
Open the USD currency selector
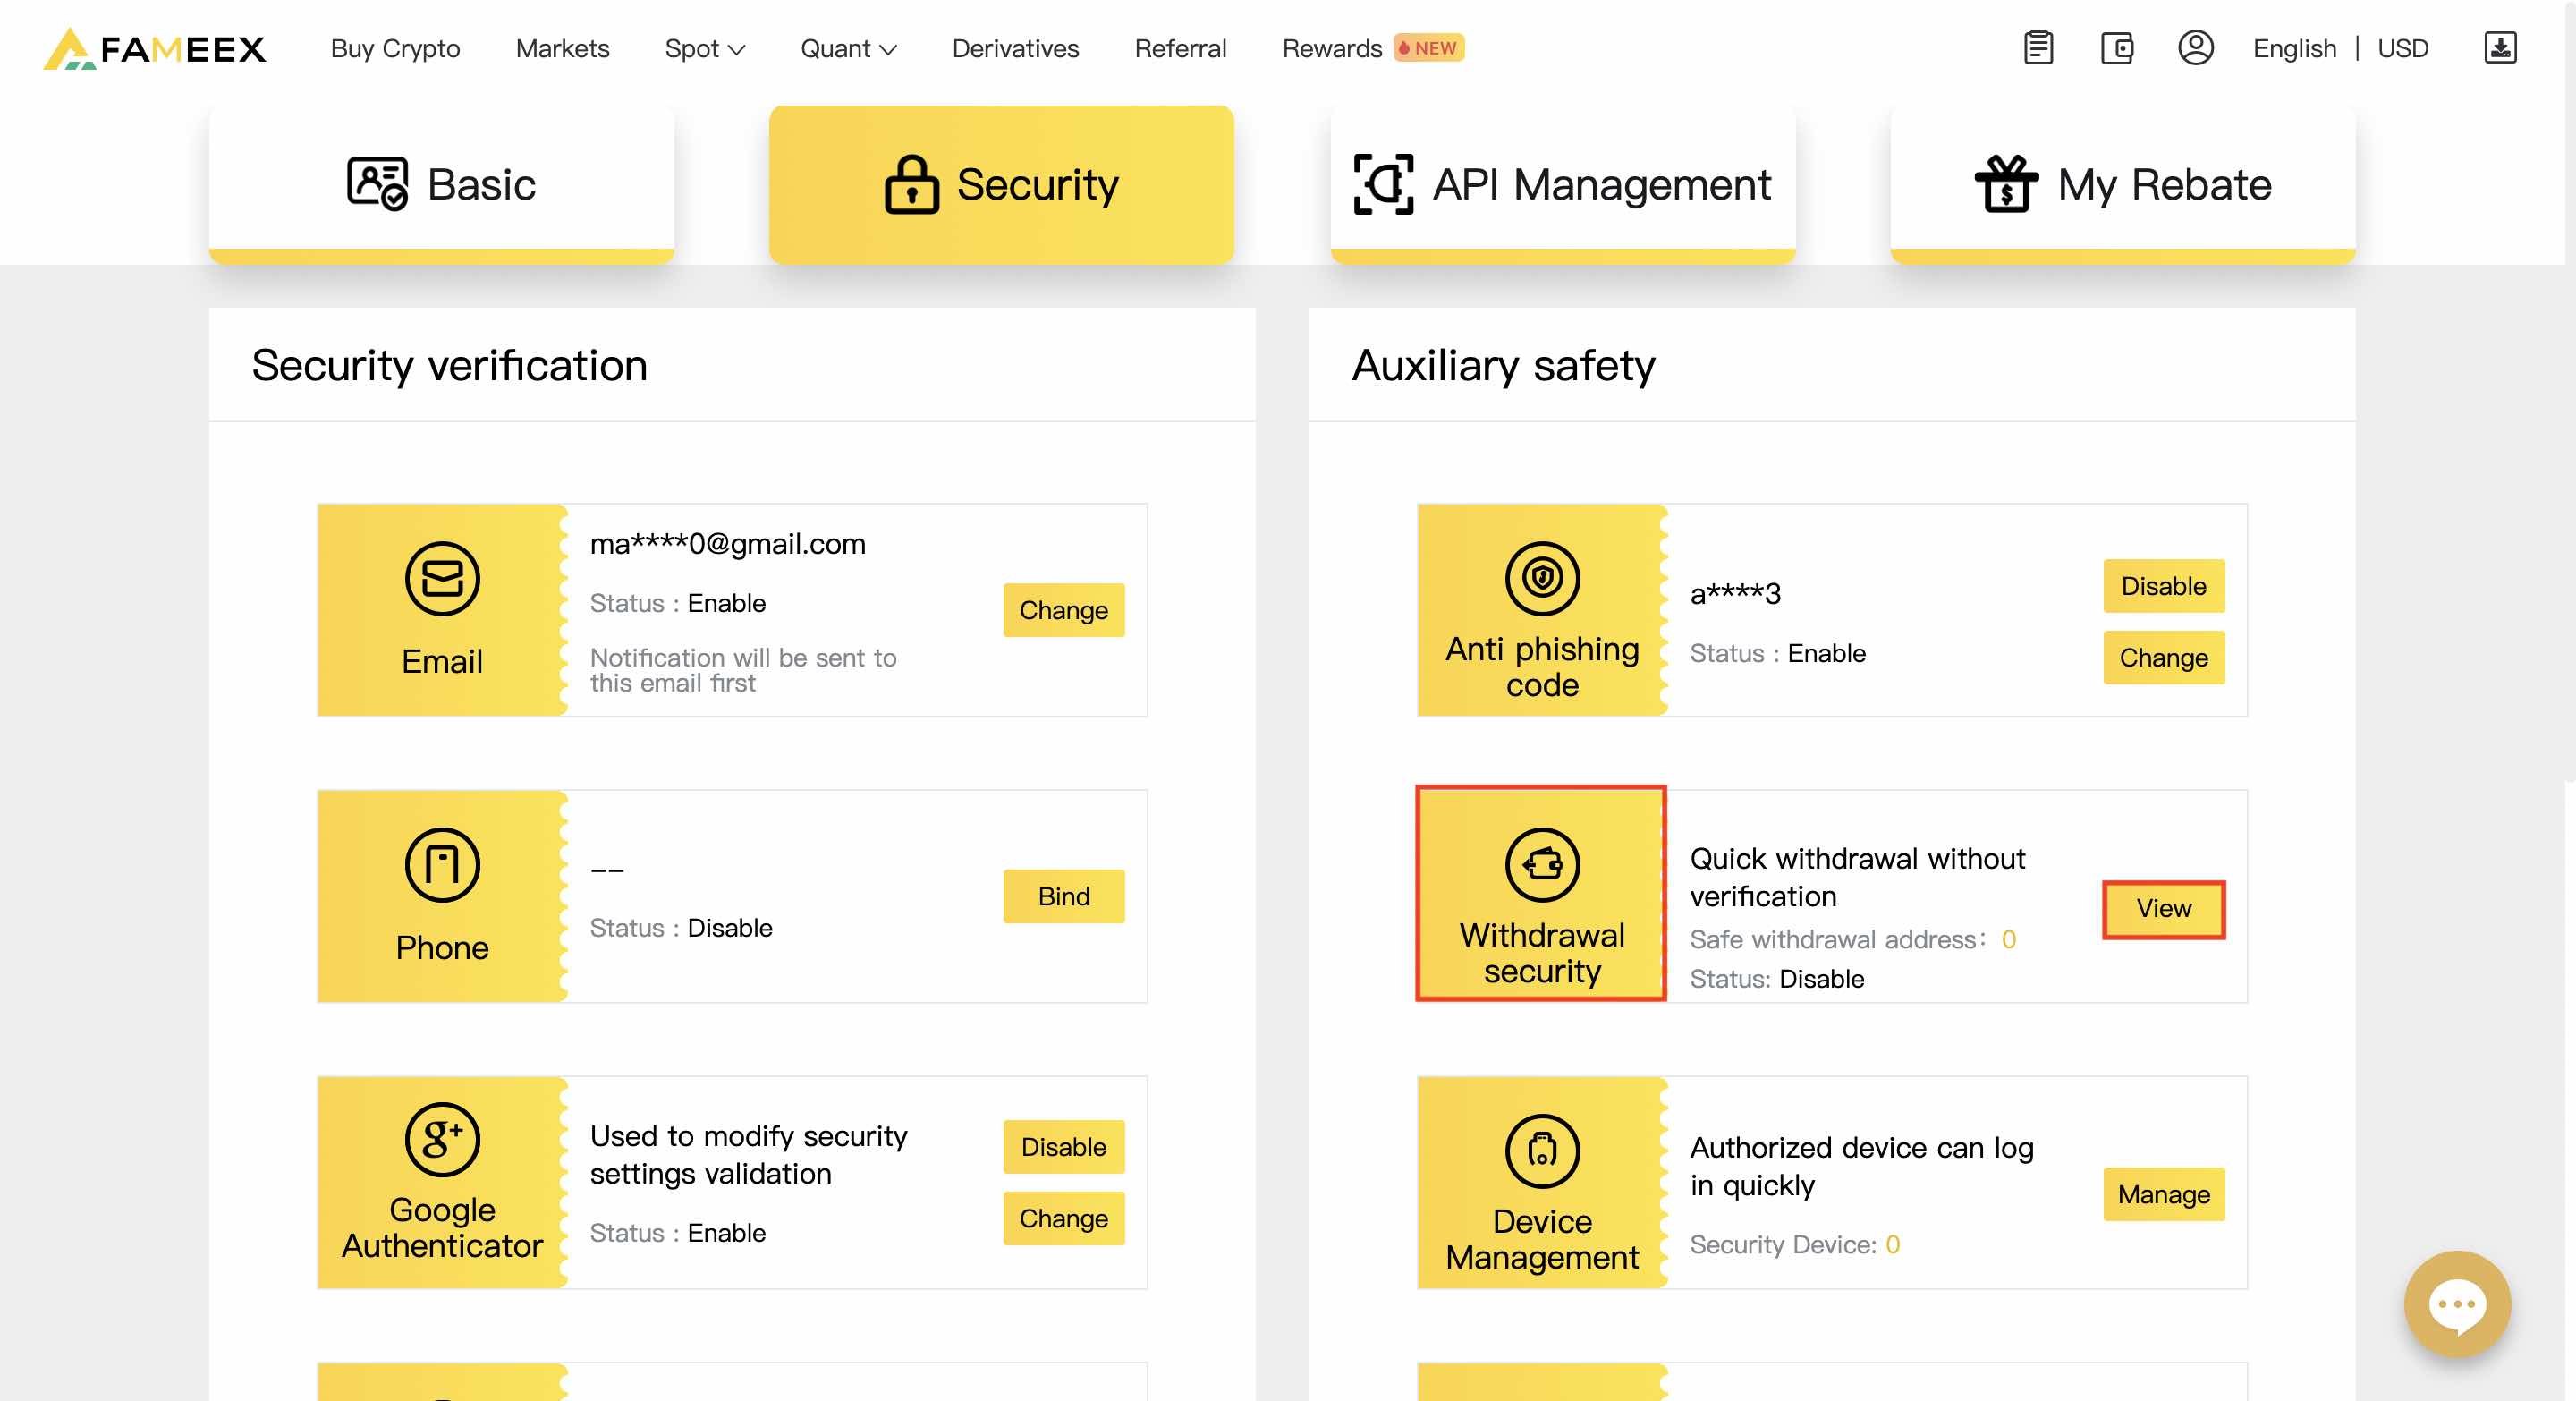(2402, 48)
